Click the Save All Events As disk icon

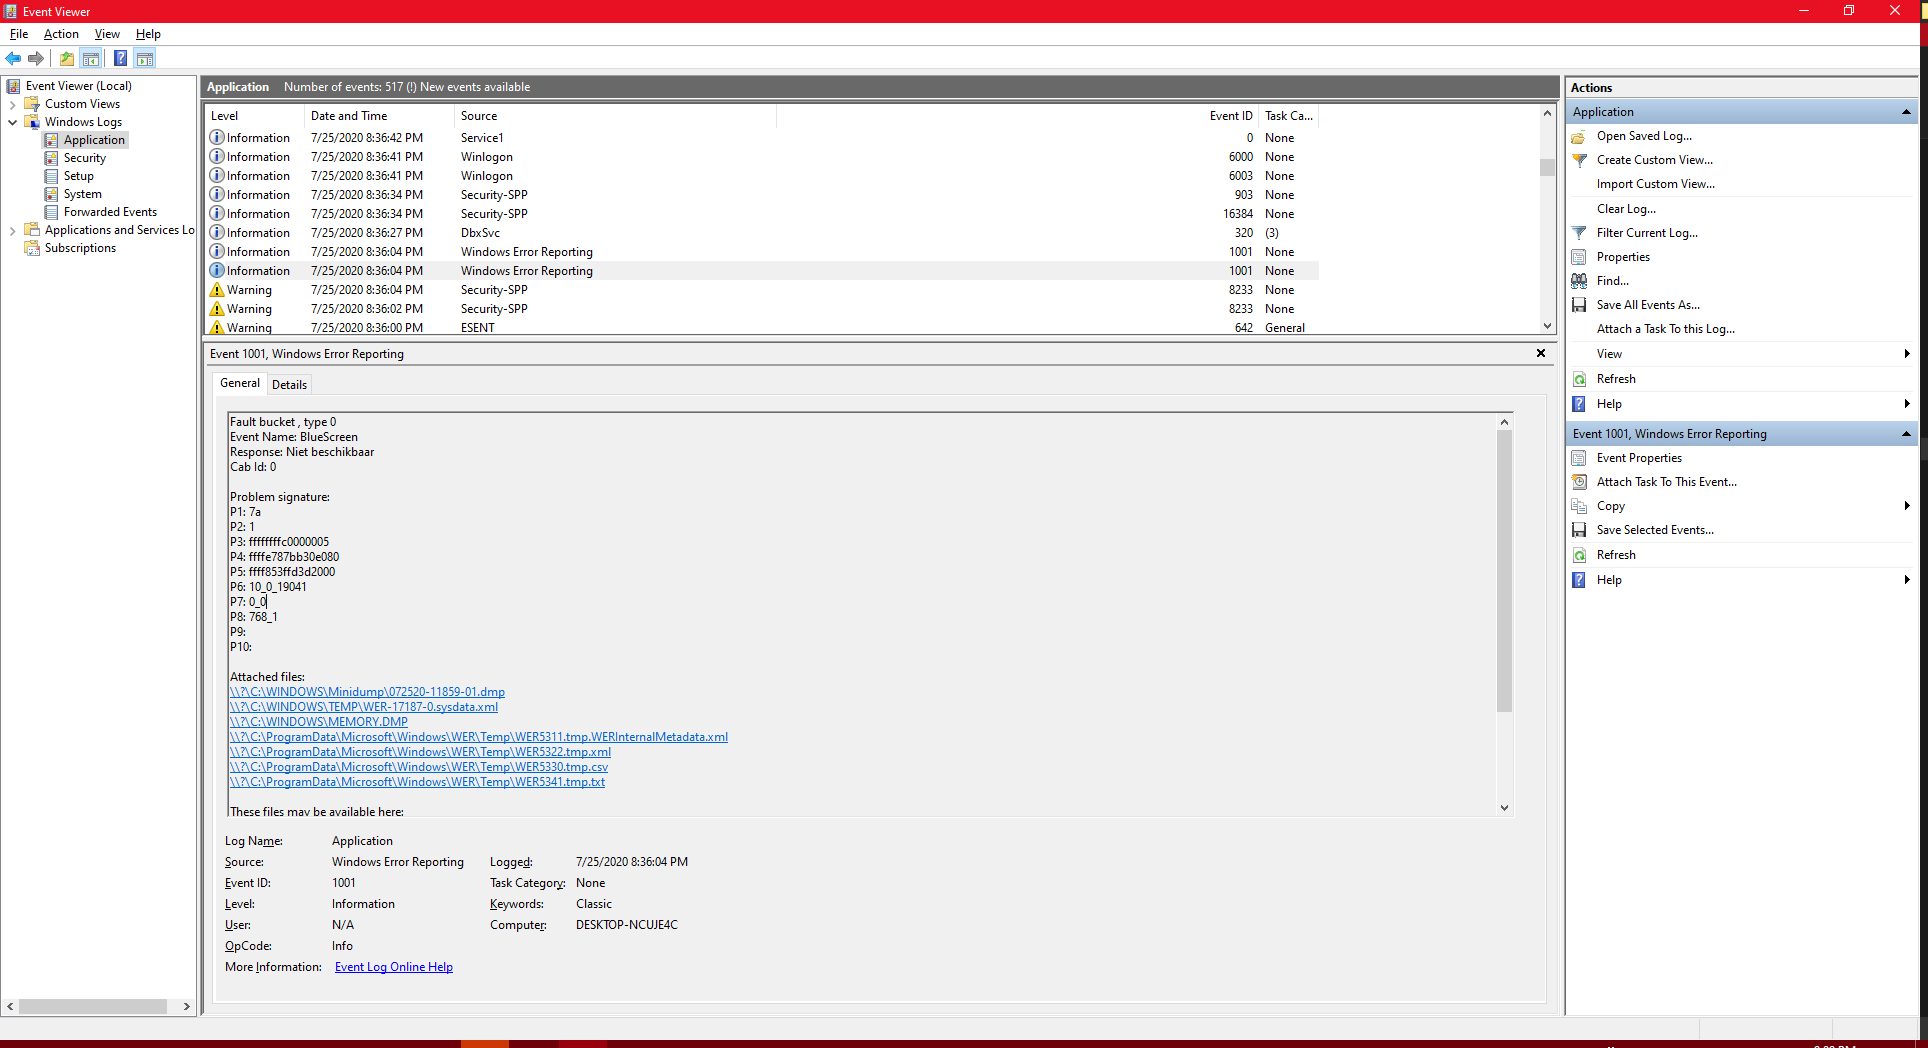pyautogui.click(x=1579, y=305)
